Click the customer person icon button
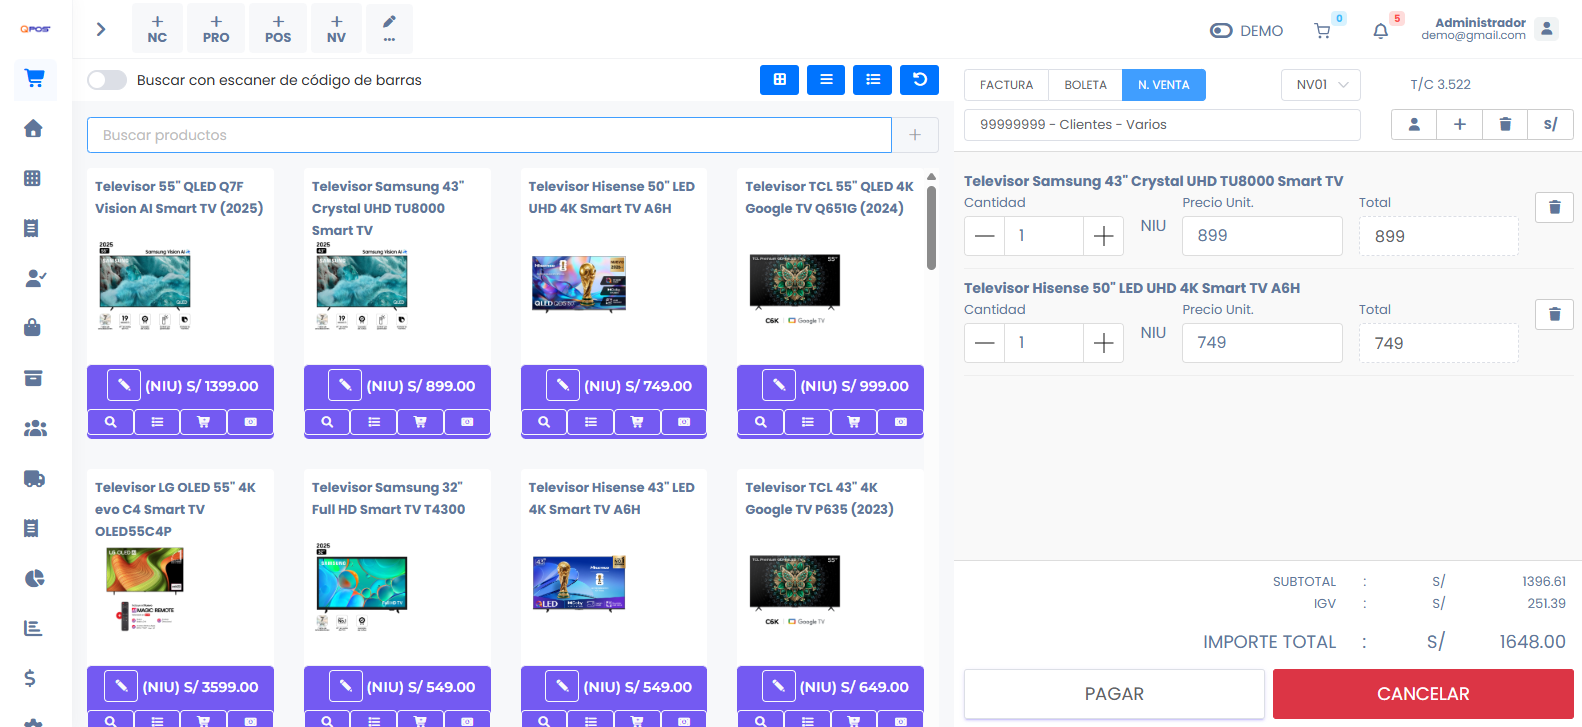The image size is (1582, 727). (x=1414, y=124)
